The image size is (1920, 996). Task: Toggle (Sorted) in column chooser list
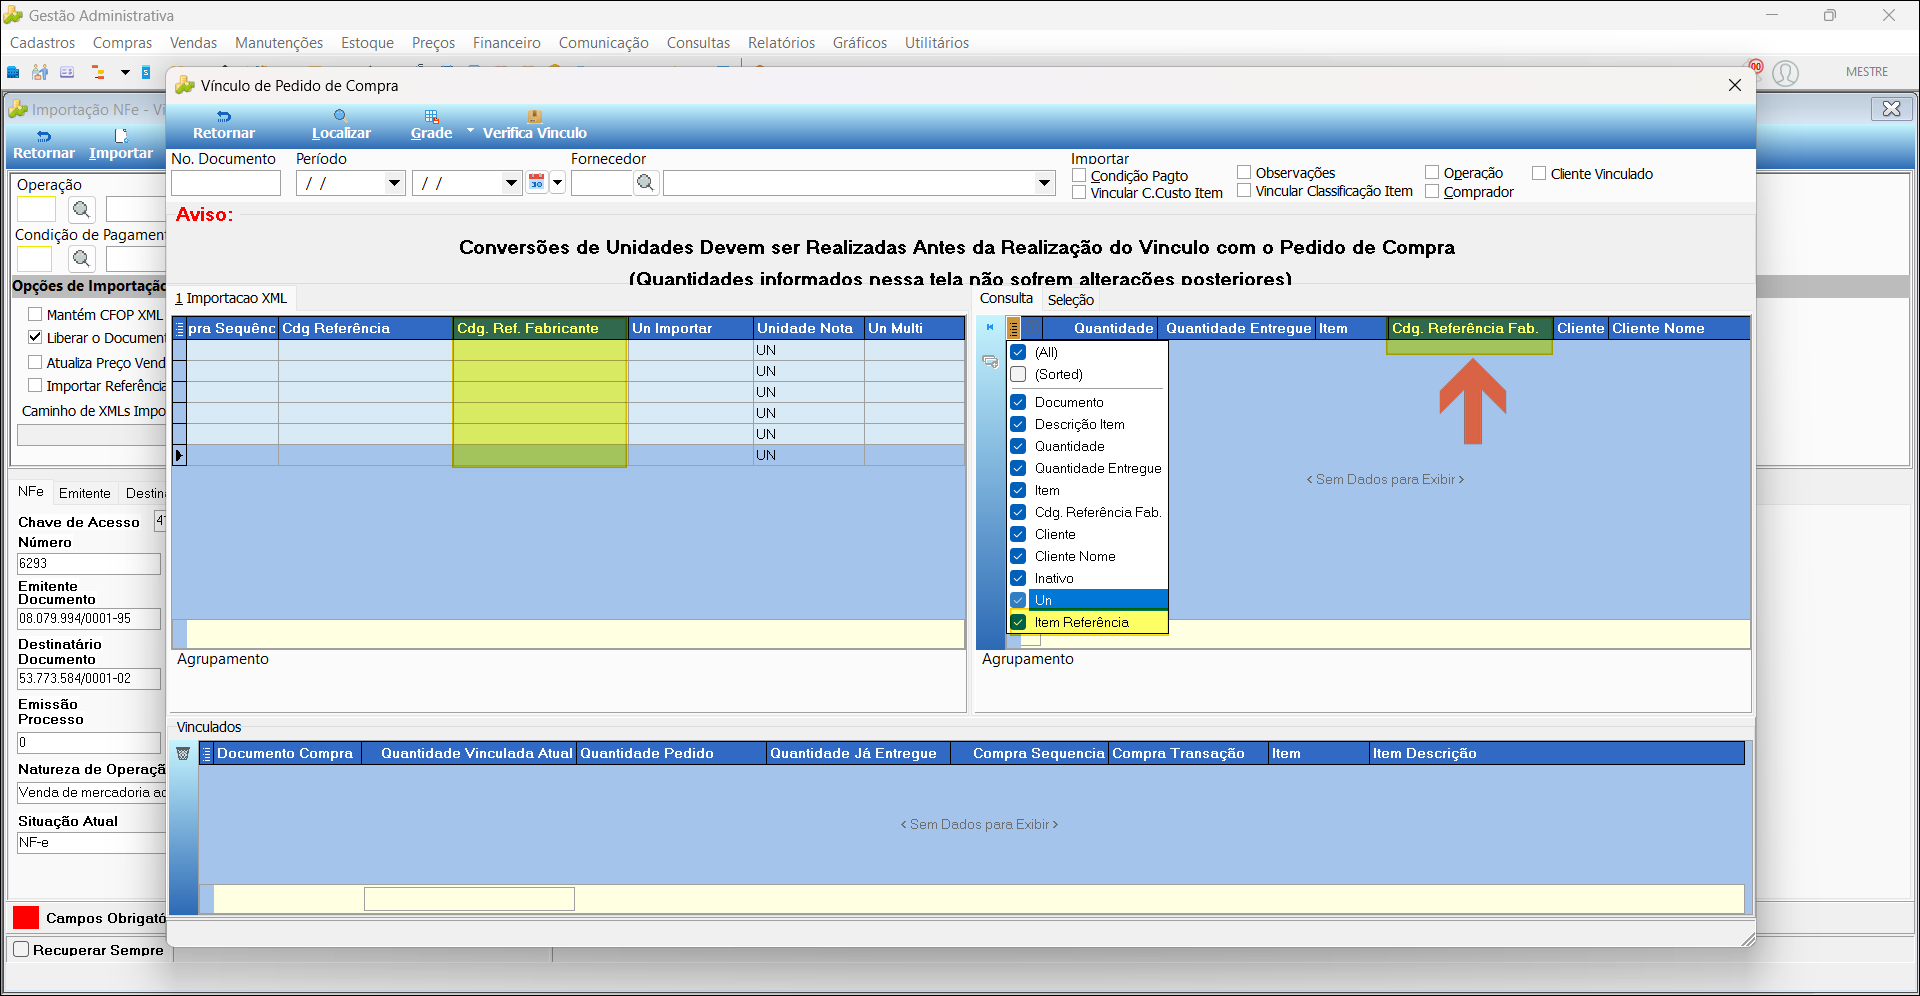(x=1018, y=374)
